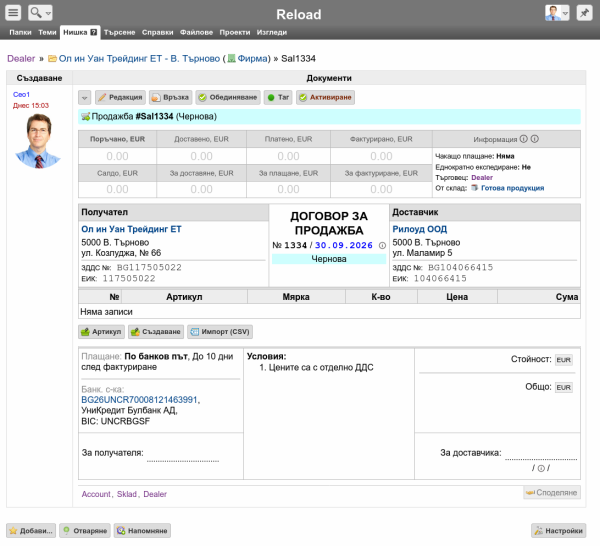Image resolution: width=600 pixels, height=546 pixels.
Task: Click the sale icon before Продажба #Sal1334
Action: [85, 116]
